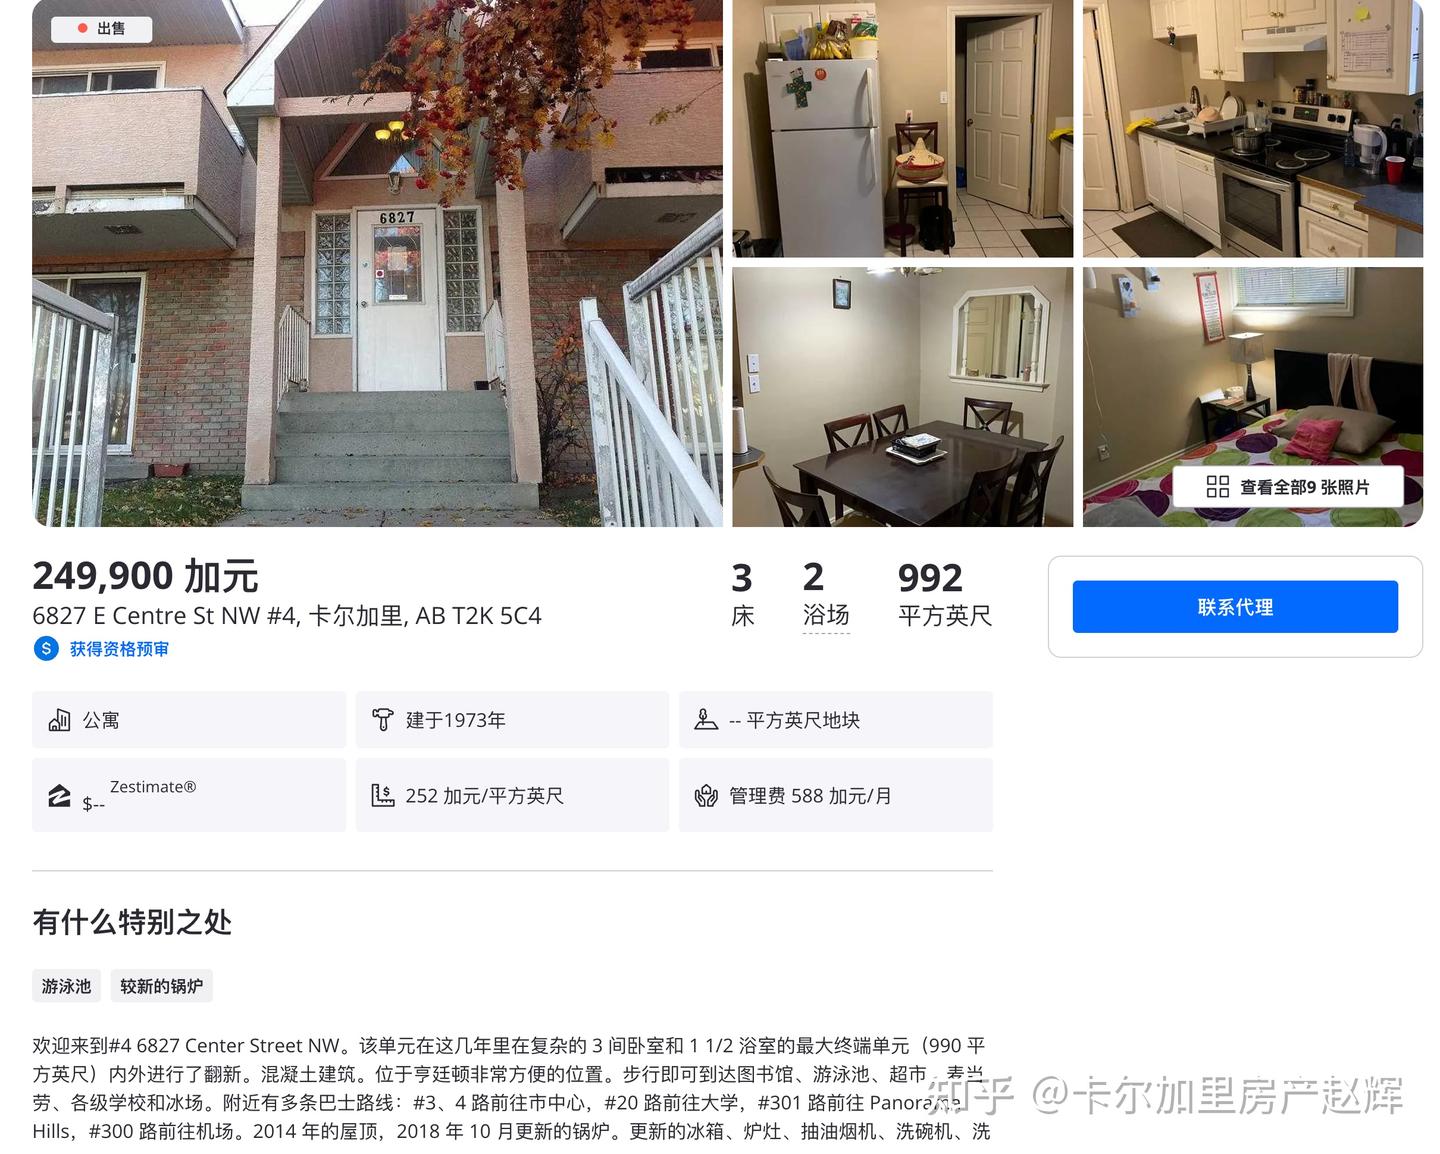Viewport: 1440px width, 1154px height.
Task: Click the lot size icon
Action: point(706,720)
